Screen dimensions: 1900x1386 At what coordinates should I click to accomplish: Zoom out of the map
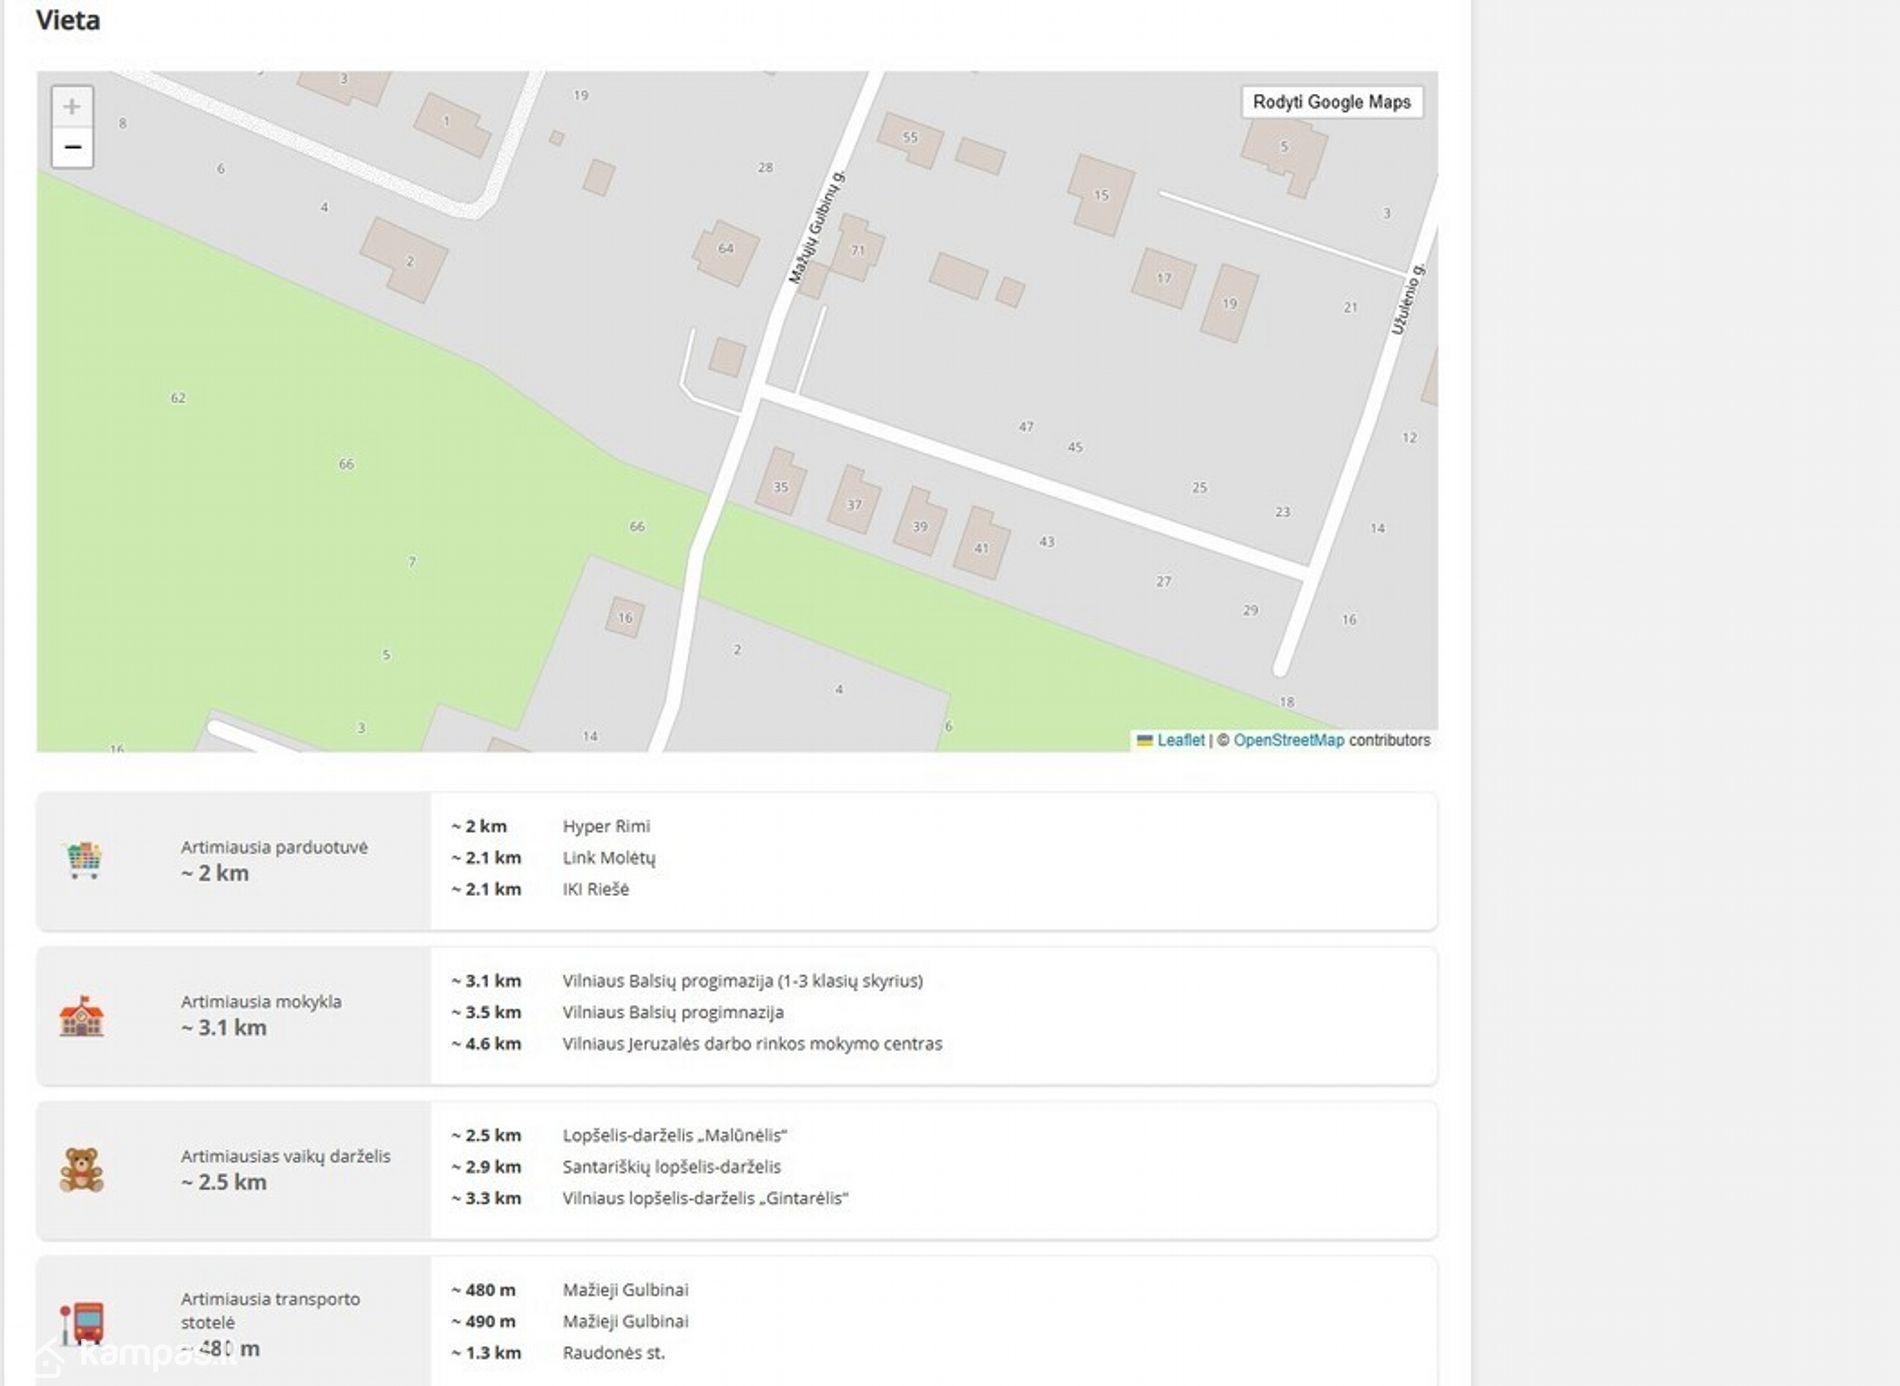click(x=72, y=148)
